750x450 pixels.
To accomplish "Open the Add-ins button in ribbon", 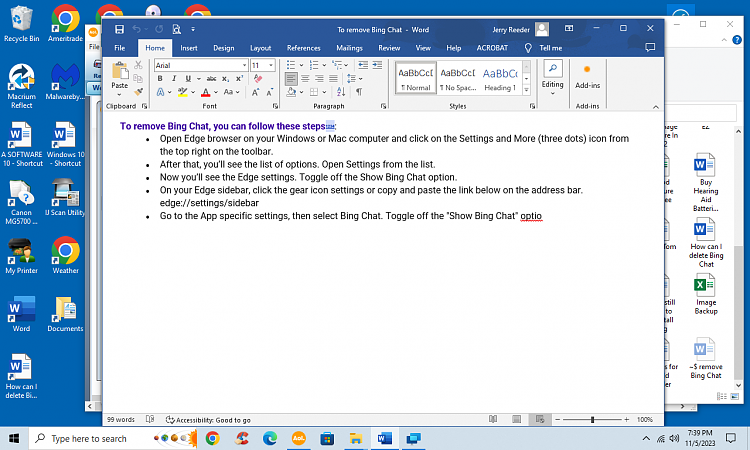I will [x=587, y=75].
